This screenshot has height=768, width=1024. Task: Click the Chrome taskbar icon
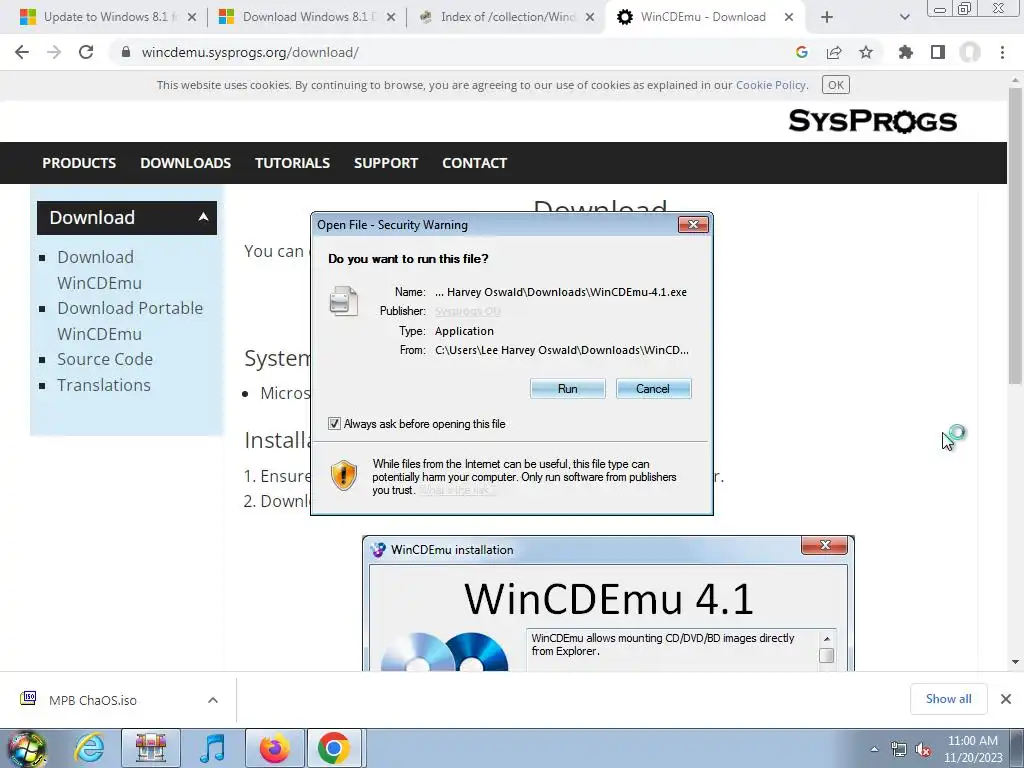334,748
